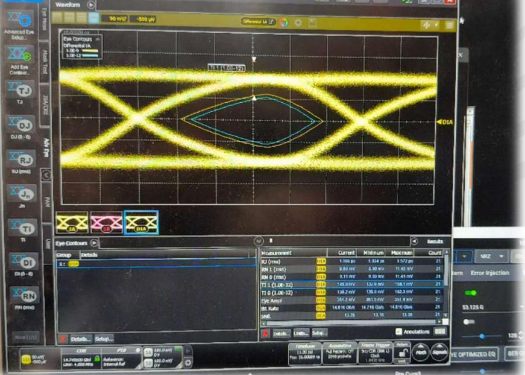Select the yellow 1A waveform thumbnail
The width and height of the screenshot is (525, 375).
pyautogui.click(x=72, y=223)
